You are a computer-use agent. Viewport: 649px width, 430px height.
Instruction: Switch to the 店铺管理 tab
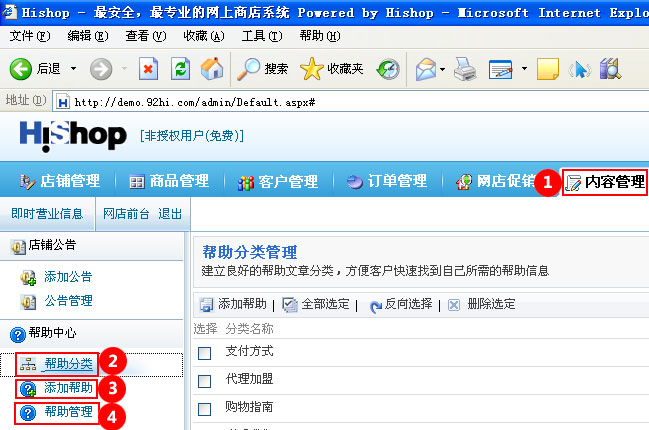coord(60,181)
